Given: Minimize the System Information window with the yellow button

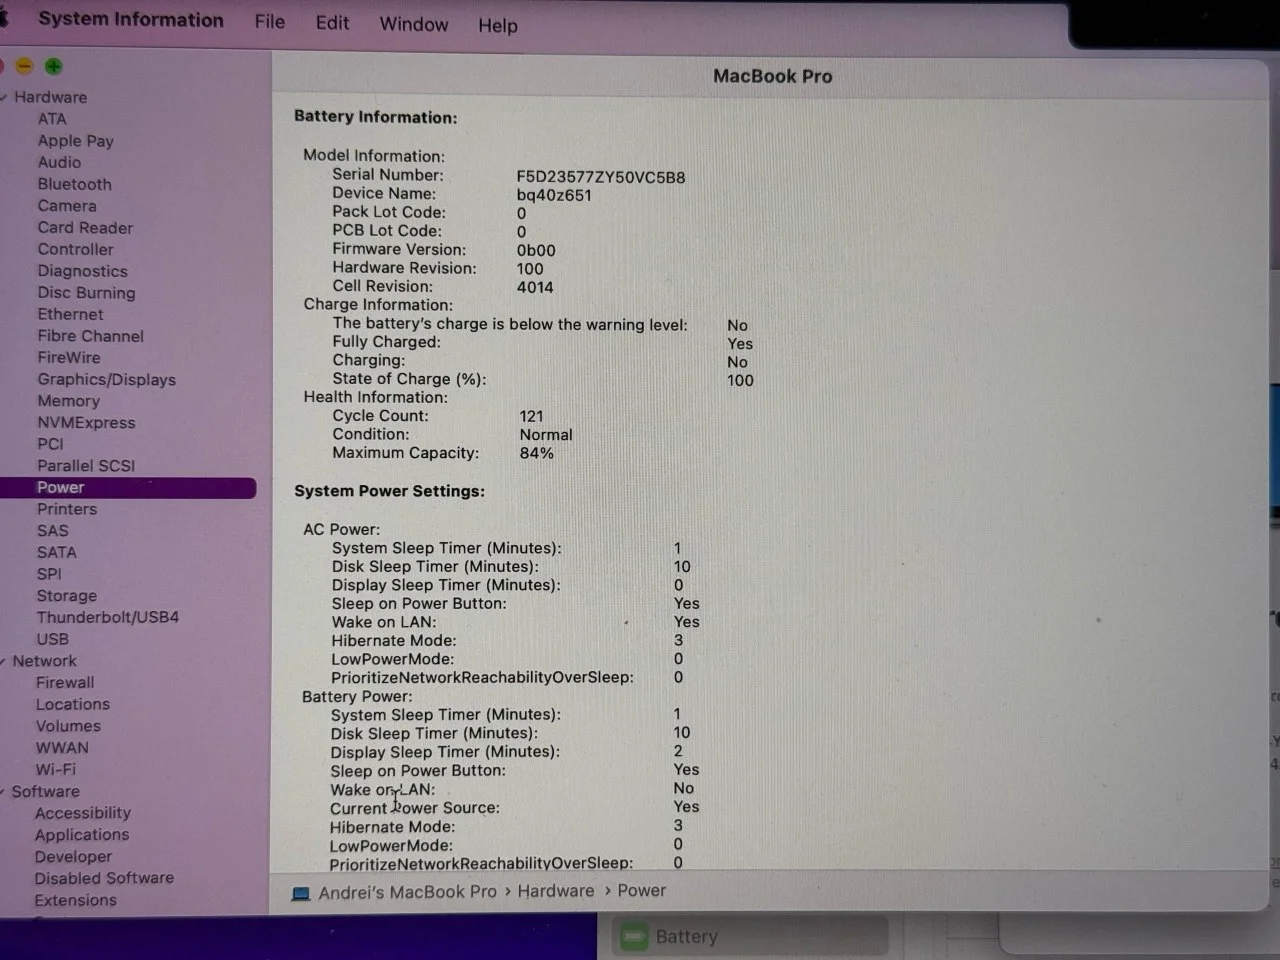Looking at the screenshot, I should click(25, 66).
